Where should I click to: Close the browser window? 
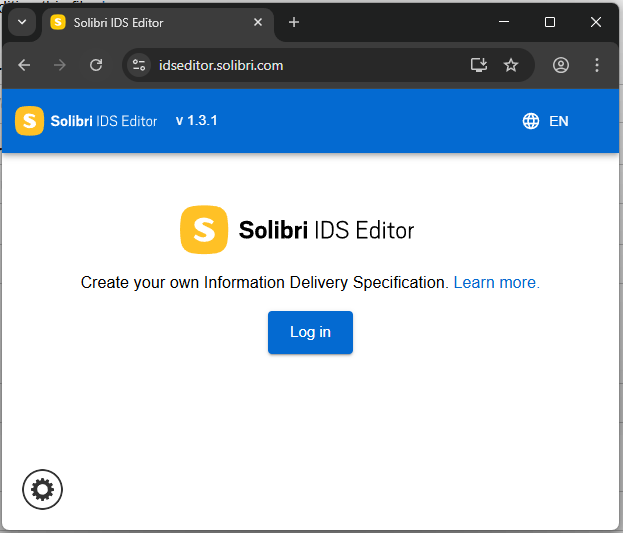coord(596,22)
